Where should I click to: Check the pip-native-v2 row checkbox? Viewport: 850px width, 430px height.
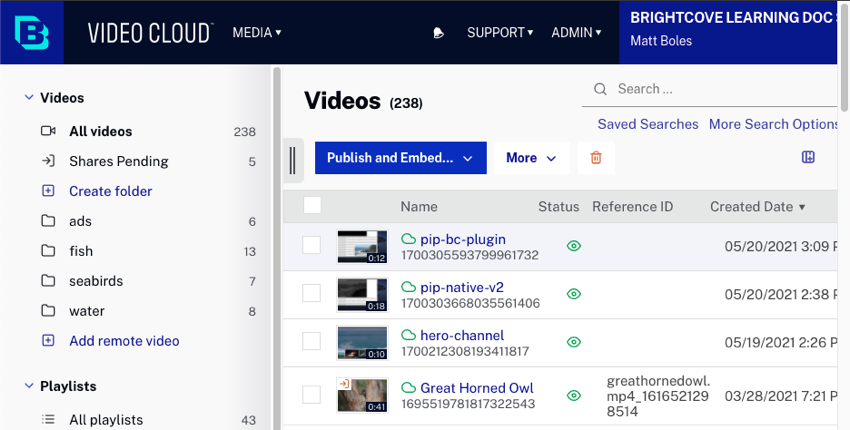pyautogui.click(x=311, y=293)
